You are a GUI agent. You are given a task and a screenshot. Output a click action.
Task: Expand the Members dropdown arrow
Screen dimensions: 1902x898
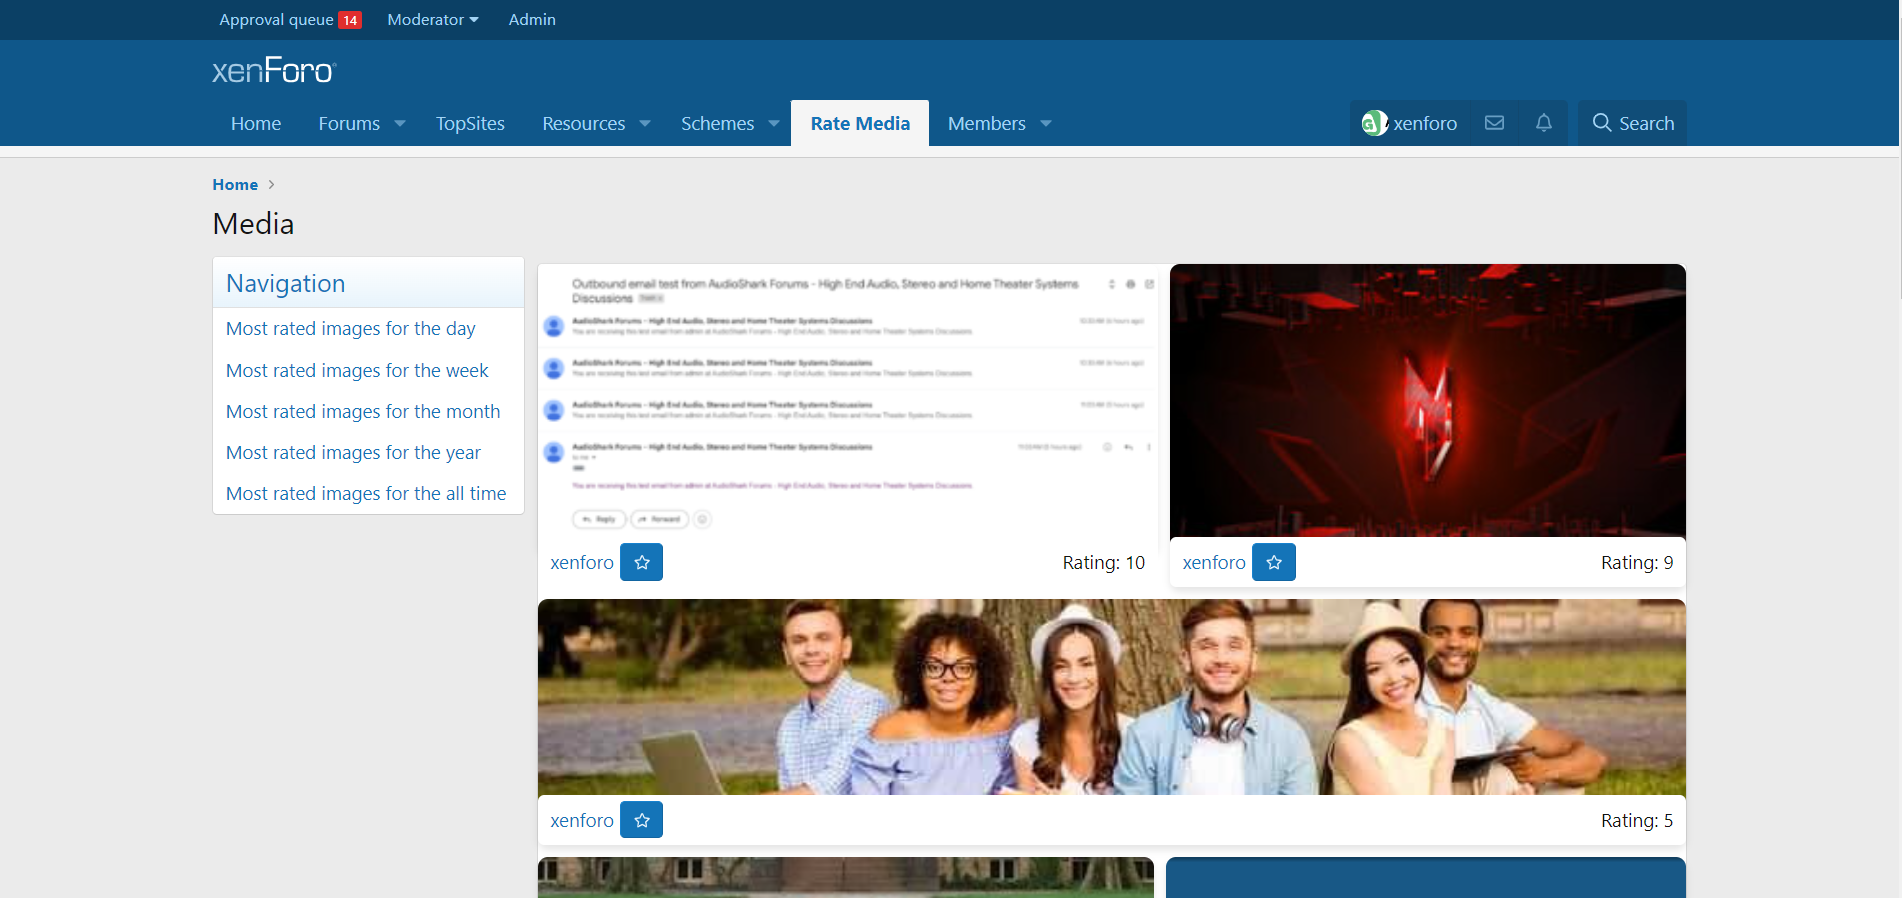coord(1046,124)
